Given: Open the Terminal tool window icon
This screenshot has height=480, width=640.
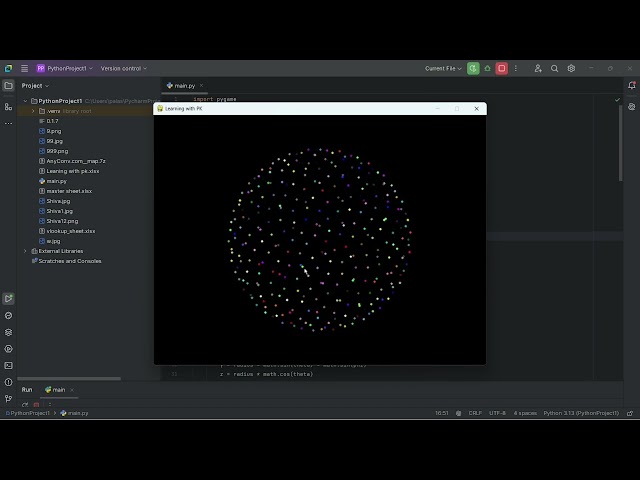Looking at the screenshot, I should point(8,366).
